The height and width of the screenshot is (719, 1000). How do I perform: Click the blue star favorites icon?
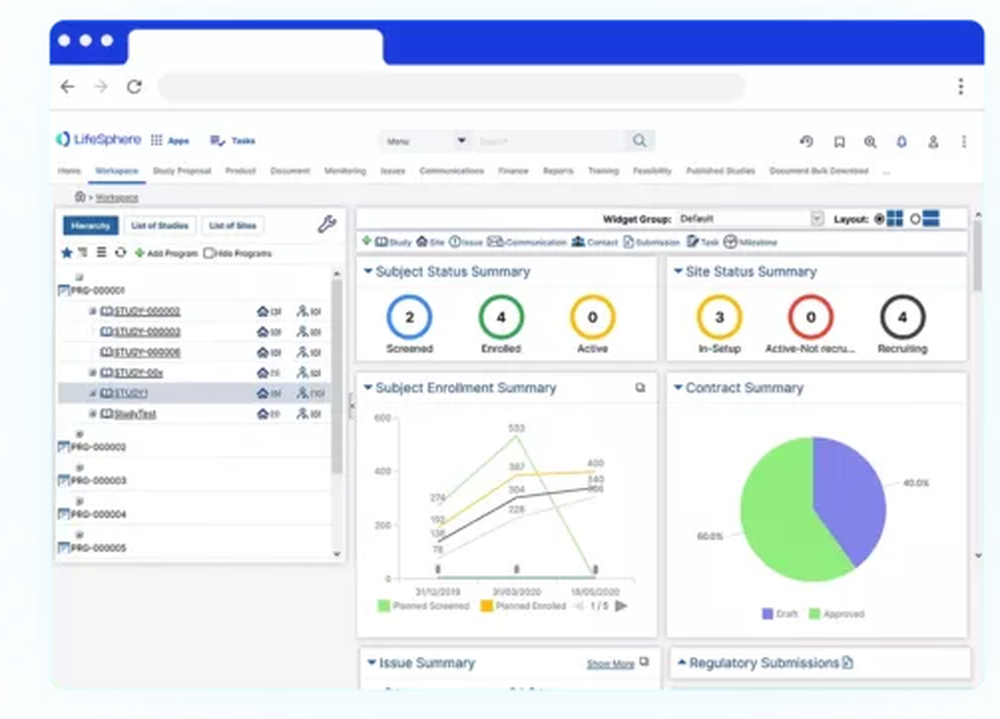66,253
